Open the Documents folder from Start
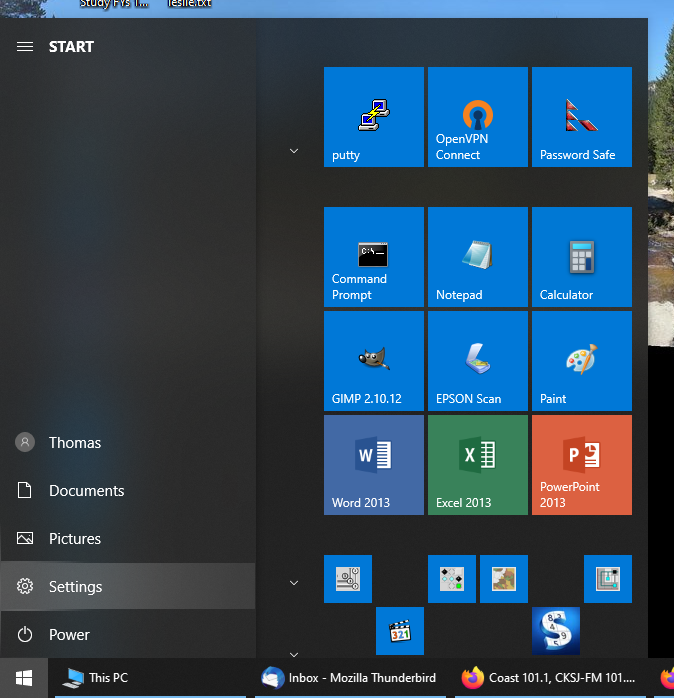 (128, 491)
